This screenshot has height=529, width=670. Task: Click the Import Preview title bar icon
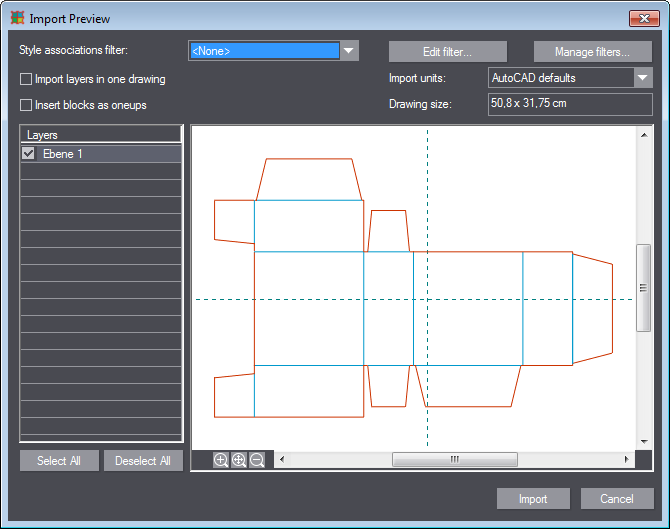tap(17, 18)
